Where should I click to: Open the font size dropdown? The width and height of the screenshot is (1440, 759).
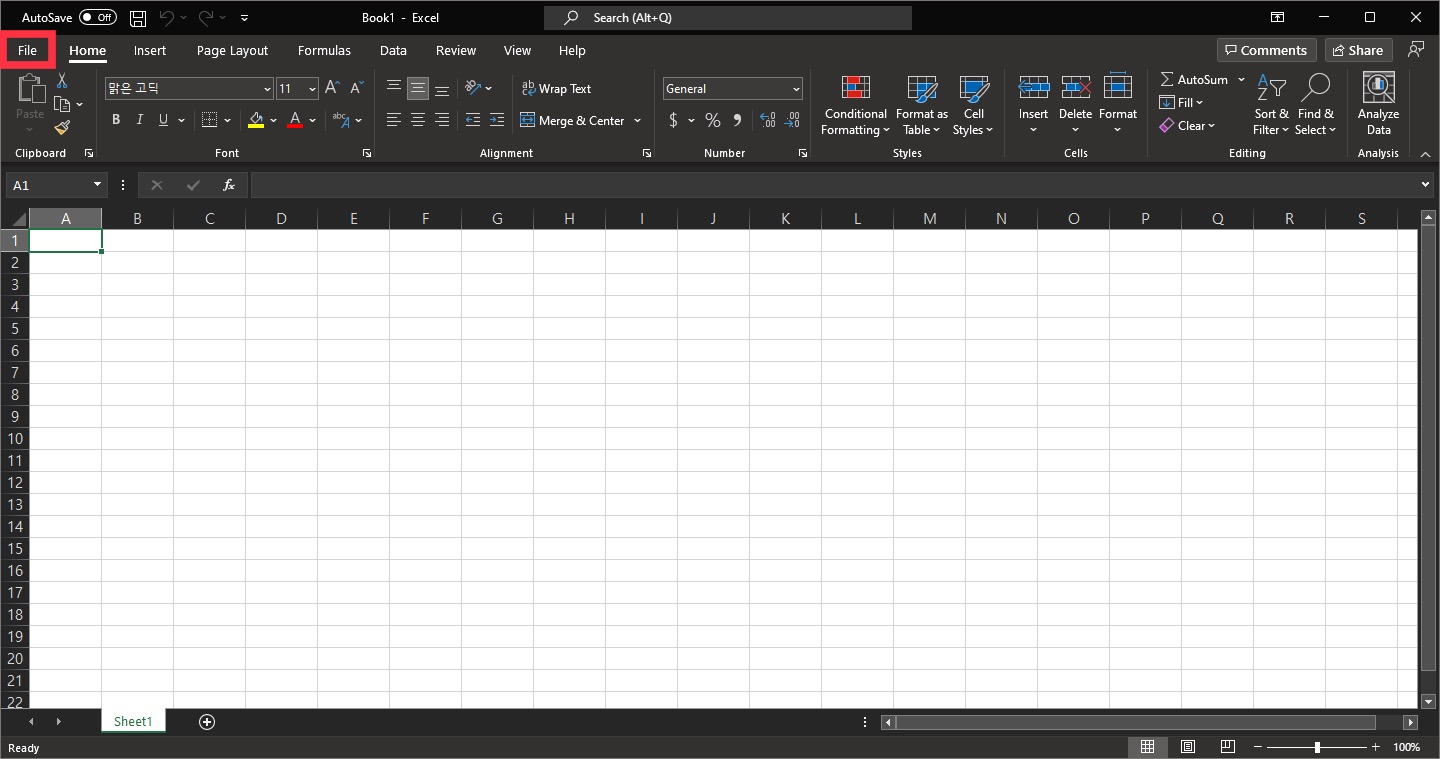click(312, 89)
